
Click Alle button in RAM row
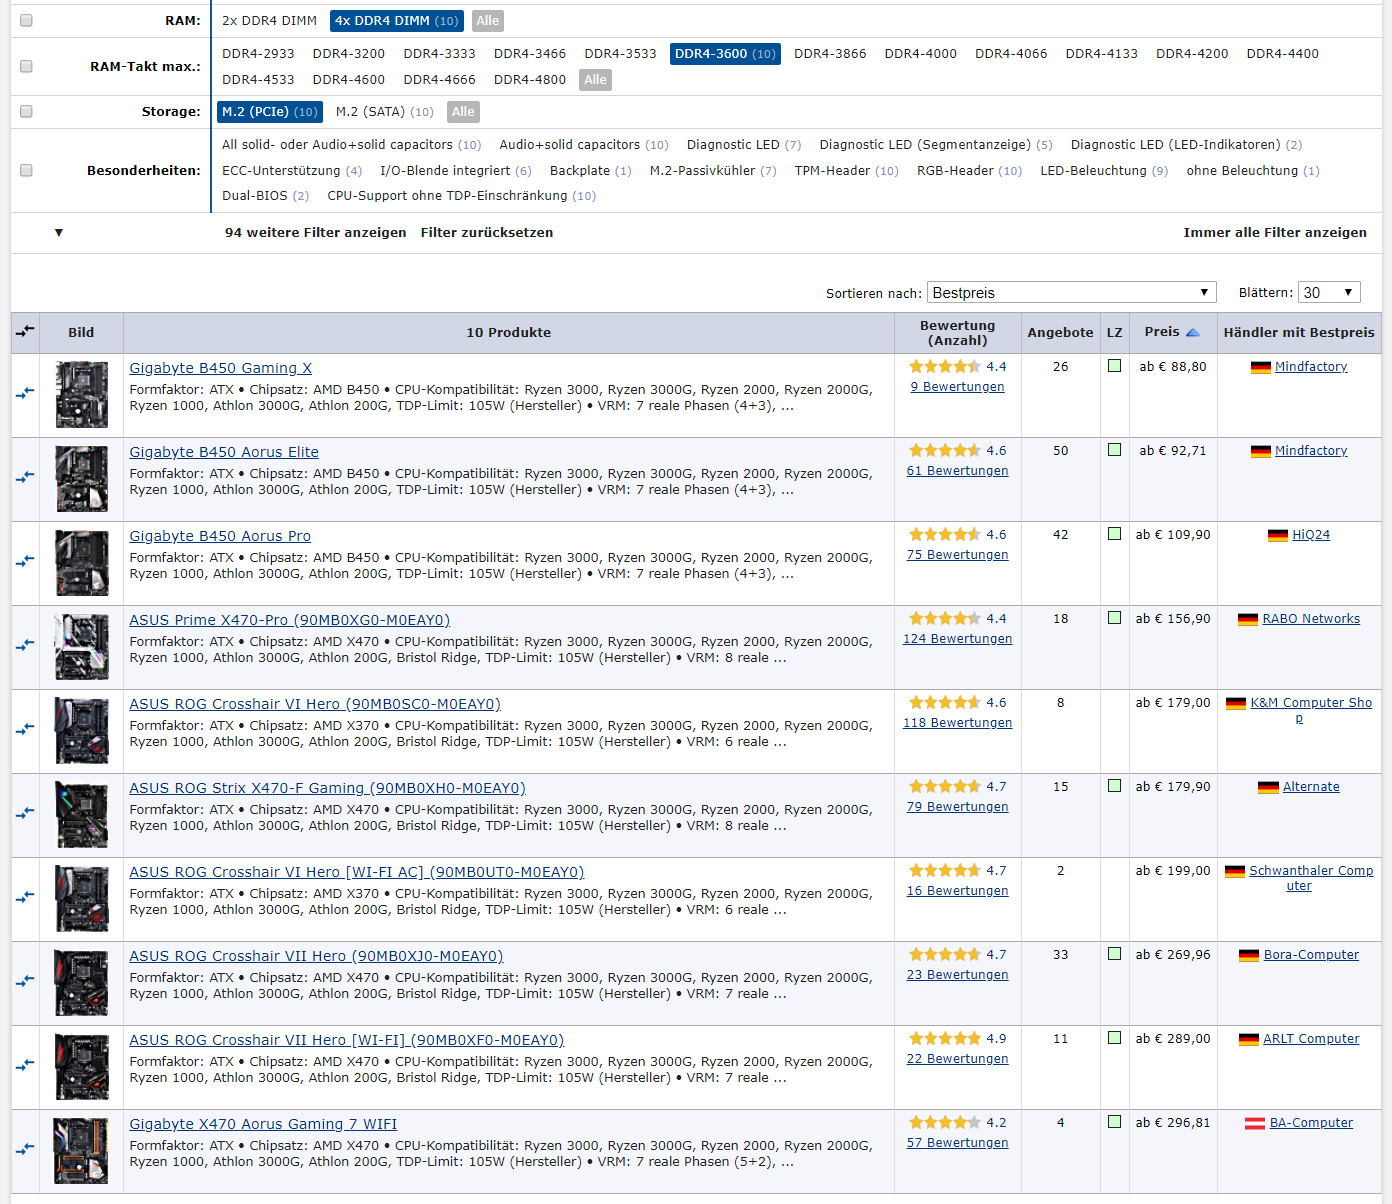pos(488,21)
